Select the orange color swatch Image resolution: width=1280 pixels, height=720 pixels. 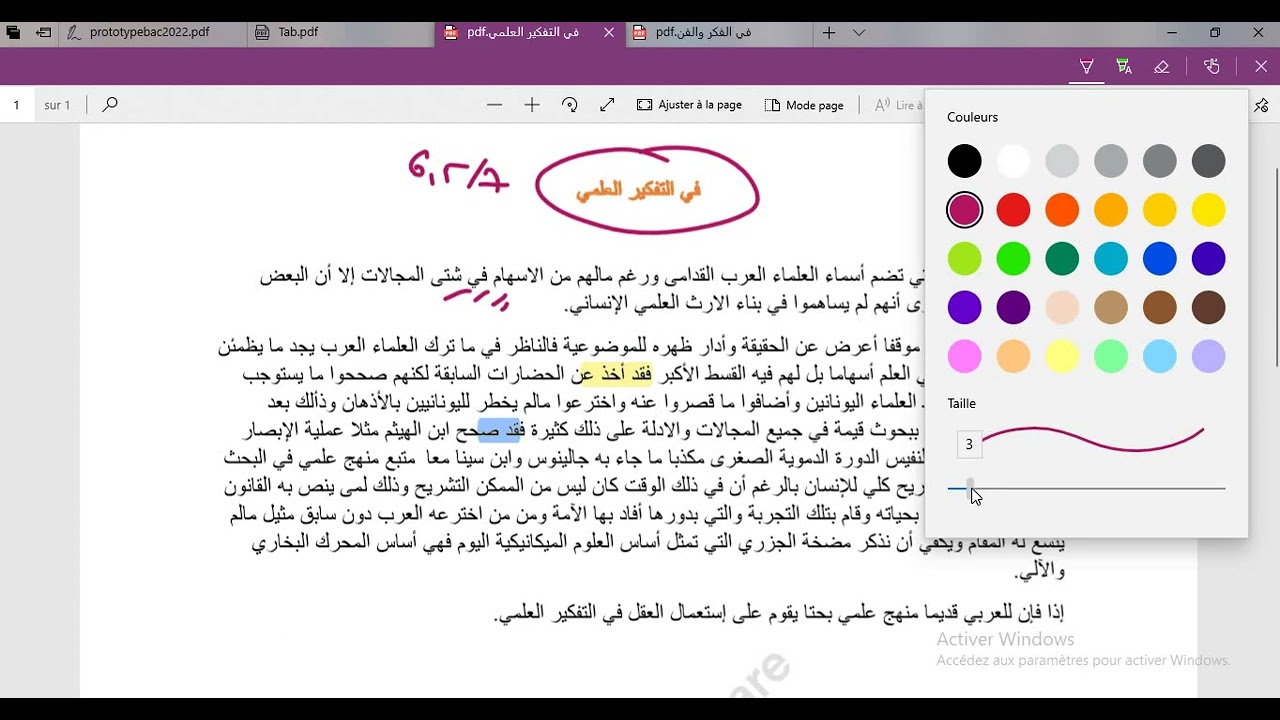click(x=1062, y=210)
